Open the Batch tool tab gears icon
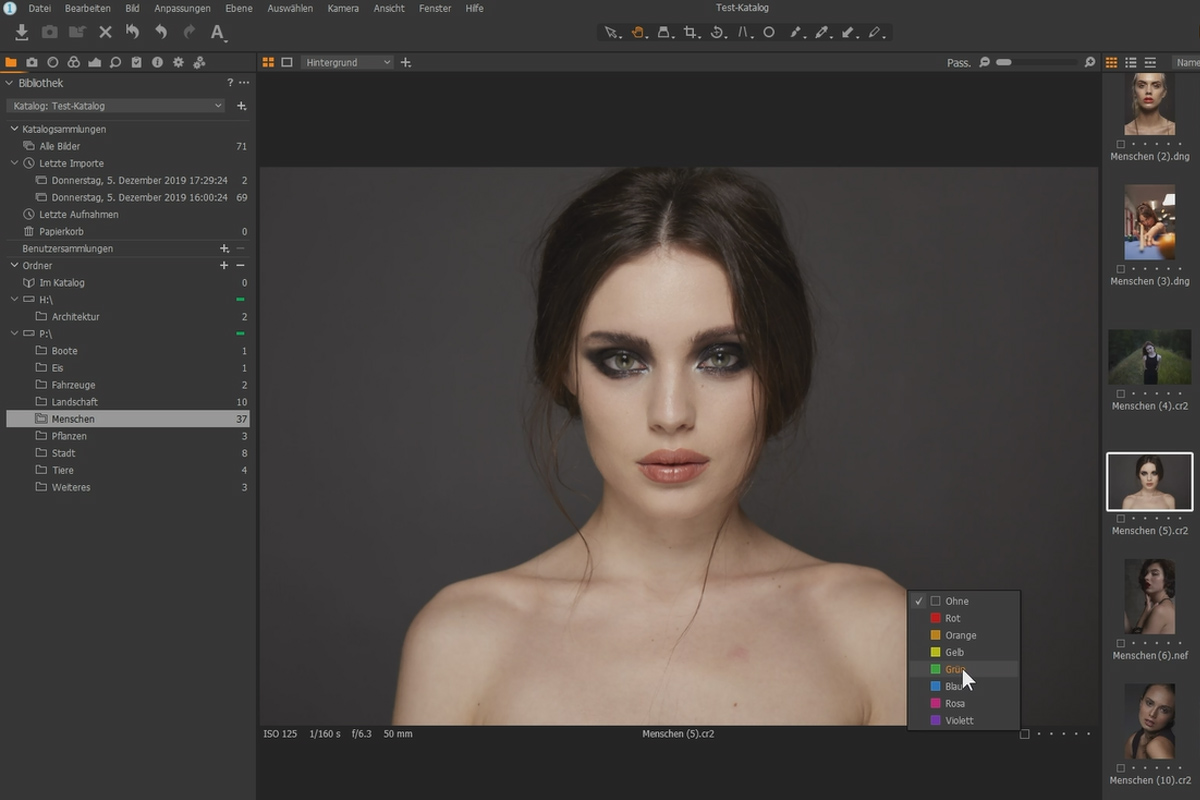Viewport: 1200px width, 800px height. [x=199, y=62]
